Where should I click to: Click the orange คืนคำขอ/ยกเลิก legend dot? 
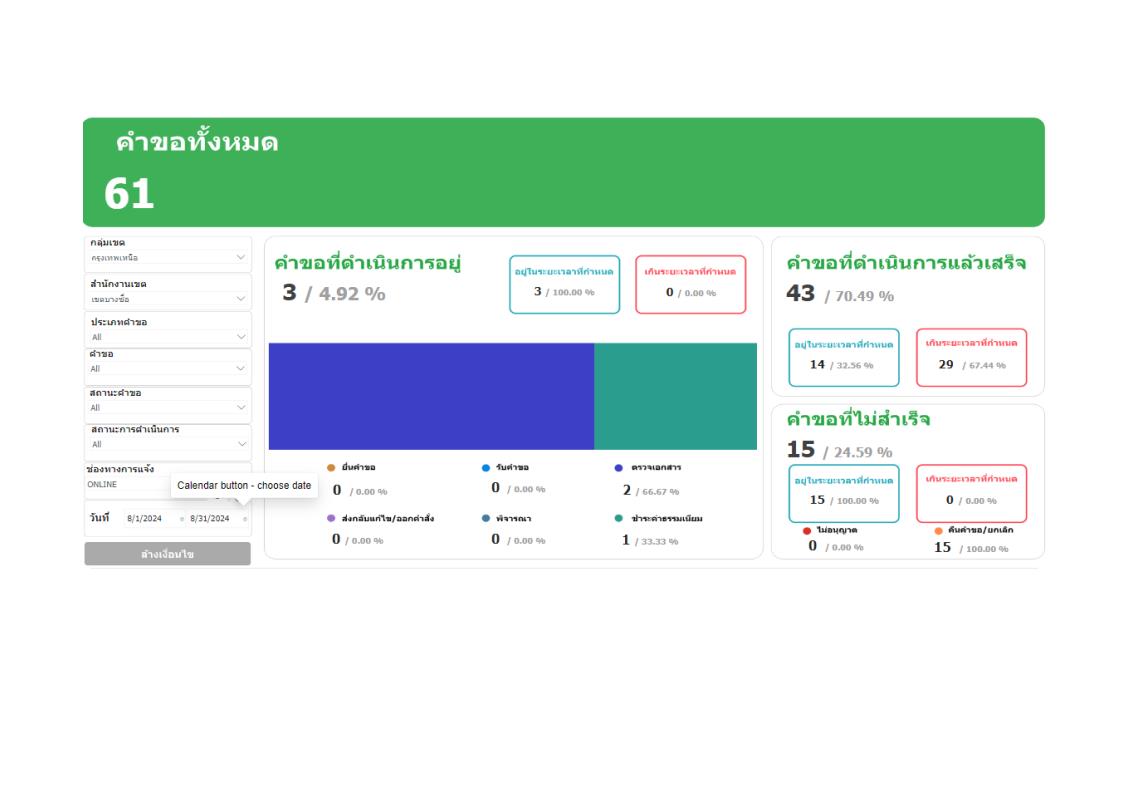click(x=938, y=531)
